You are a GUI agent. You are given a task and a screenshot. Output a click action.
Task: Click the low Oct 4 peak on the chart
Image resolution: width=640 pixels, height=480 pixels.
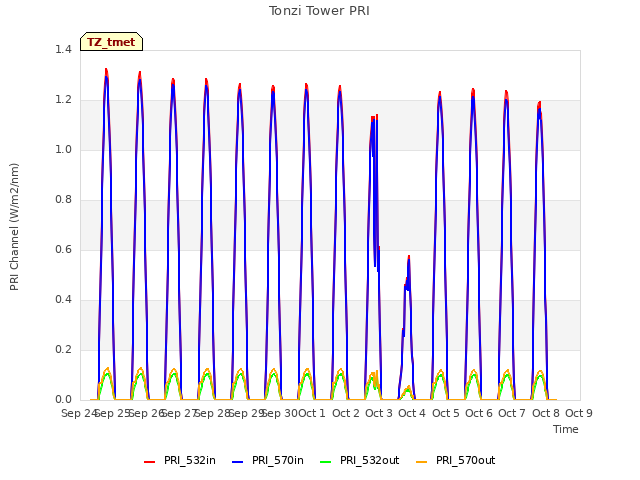[409, 257]
